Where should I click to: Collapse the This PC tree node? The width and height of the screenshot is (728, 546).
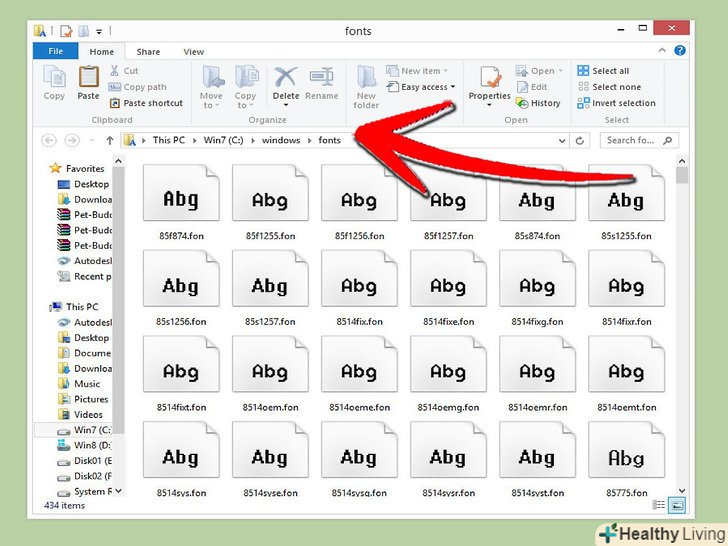click(x=45, y=307)
